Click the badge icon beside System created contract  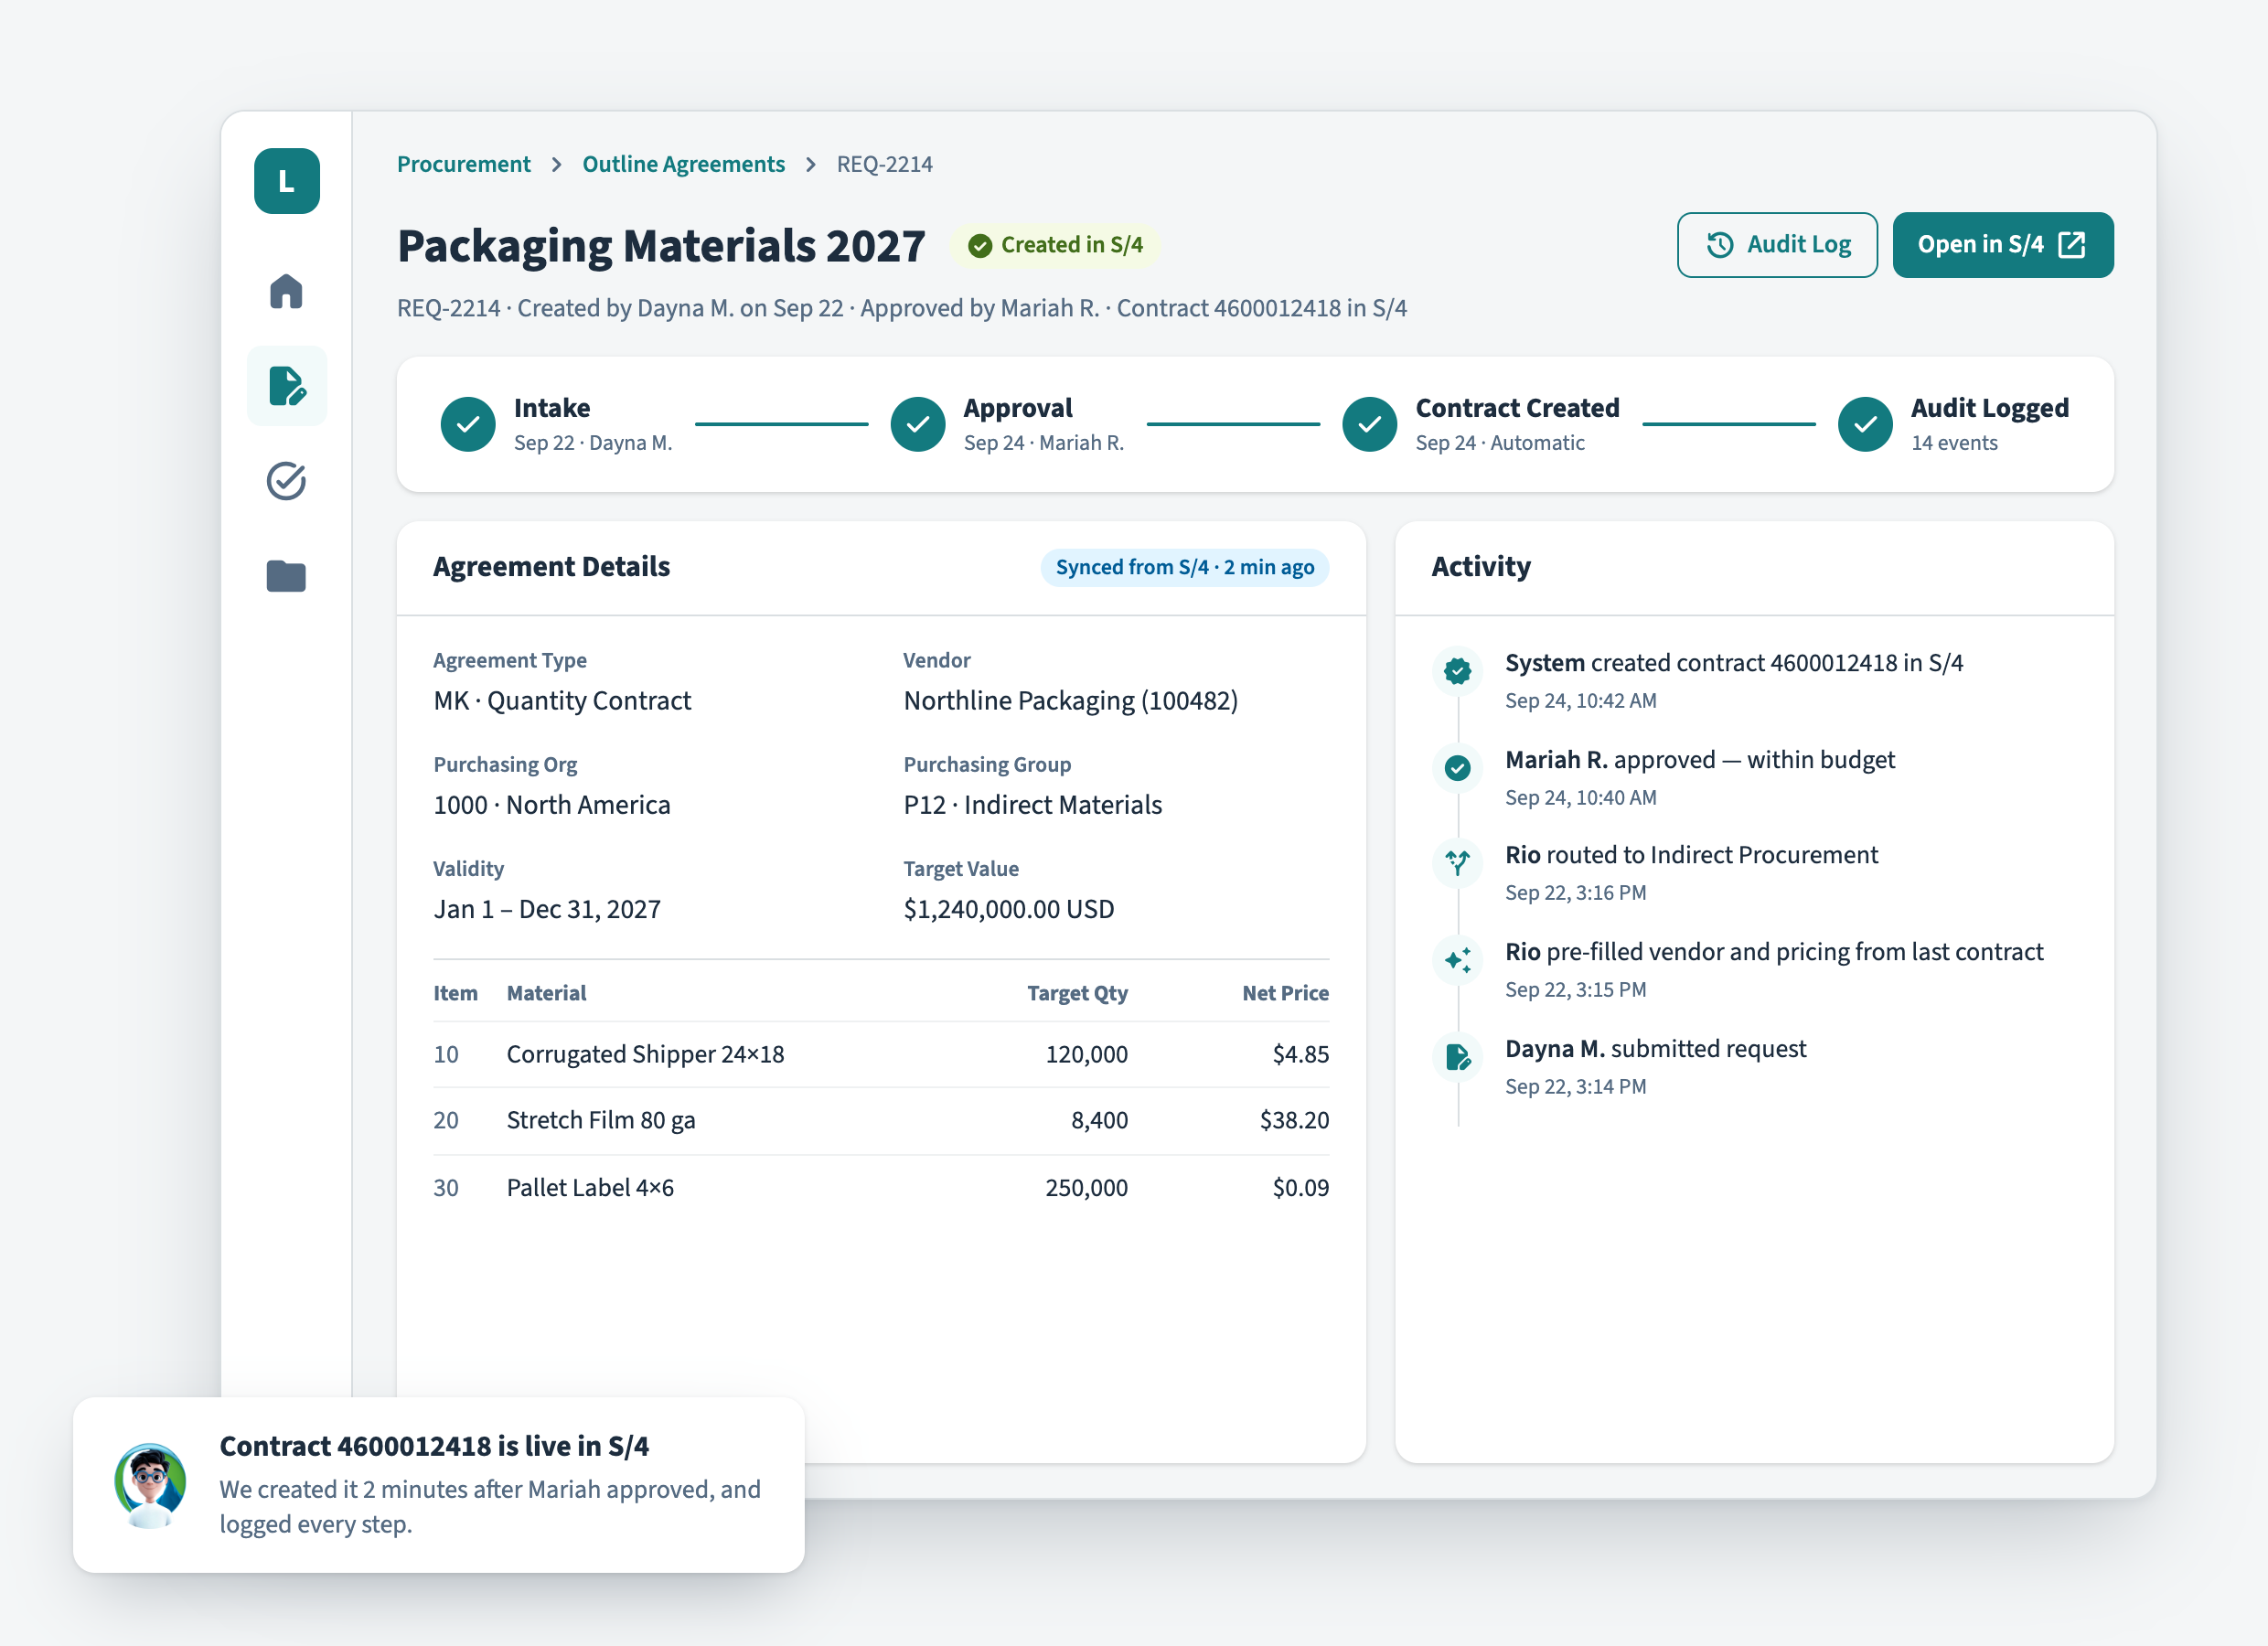tap(1458, 671)
